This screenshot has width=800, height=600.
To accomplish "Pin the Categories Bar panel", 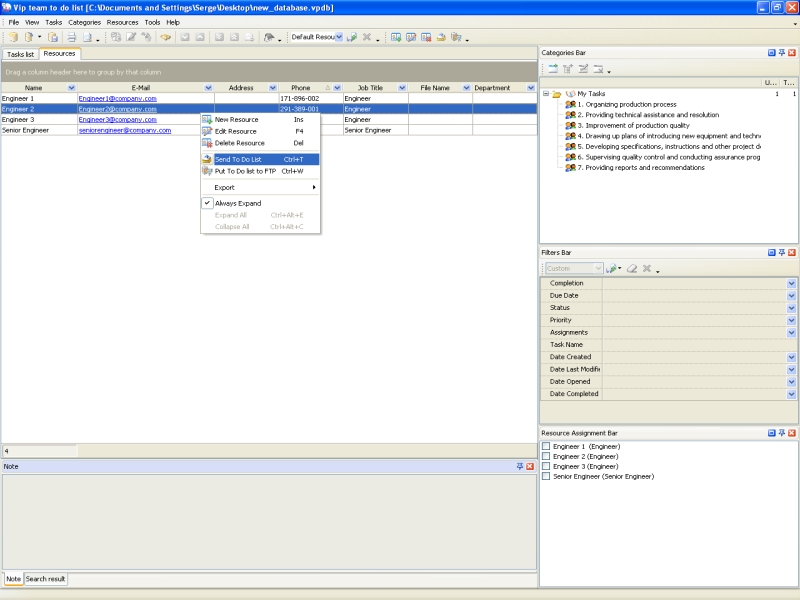I will tap(781, 53).
